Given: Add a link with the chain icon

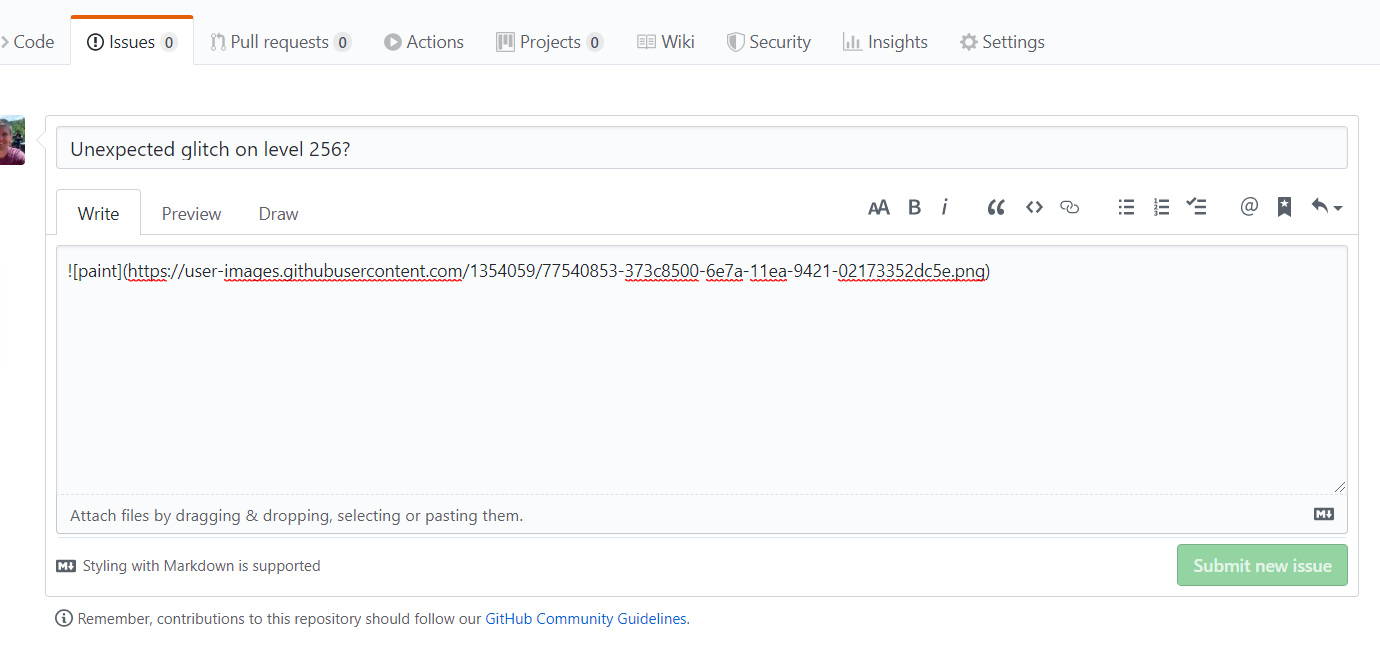Looking at the screenshot, I should [1070, 208].
